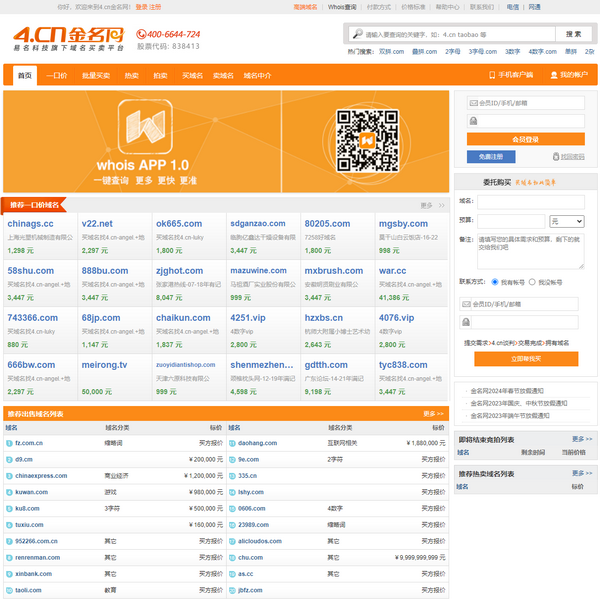Viewport: 600px width, 600px height.
Task: Click the QR code image
Action: (x=360, y=139)
